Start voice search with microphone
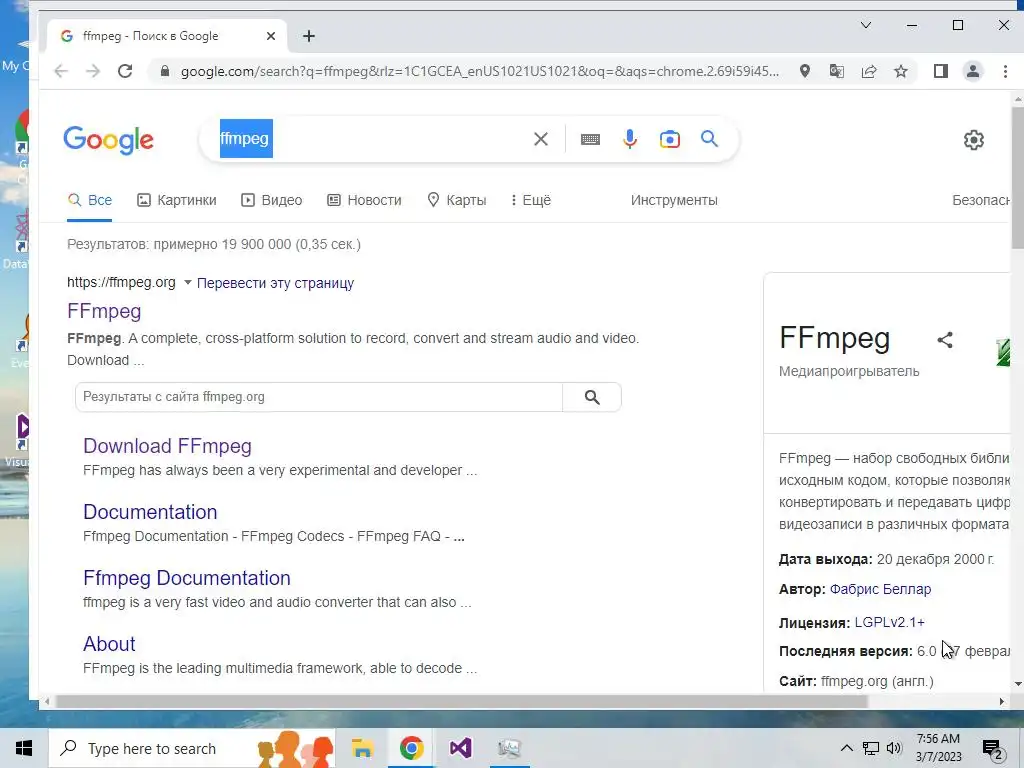 (x=630, y=138)
